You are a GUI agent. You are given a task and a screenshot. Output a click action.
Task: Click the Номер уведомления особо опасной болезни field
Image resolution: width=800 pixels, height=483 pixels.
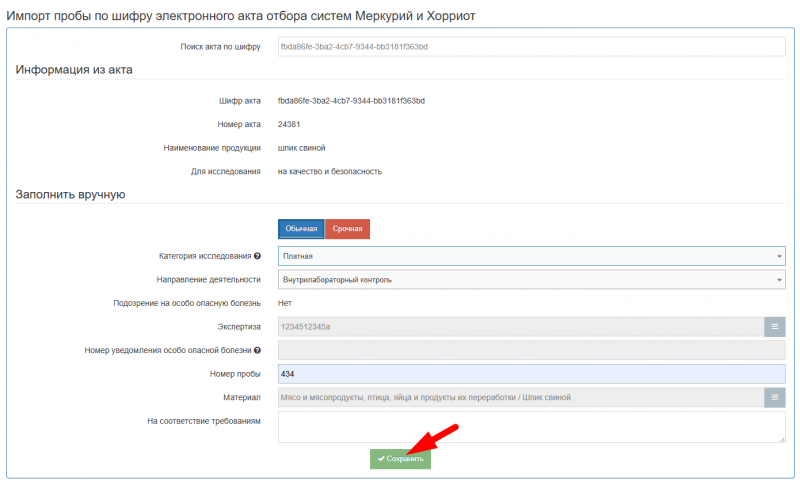point(530,350)
